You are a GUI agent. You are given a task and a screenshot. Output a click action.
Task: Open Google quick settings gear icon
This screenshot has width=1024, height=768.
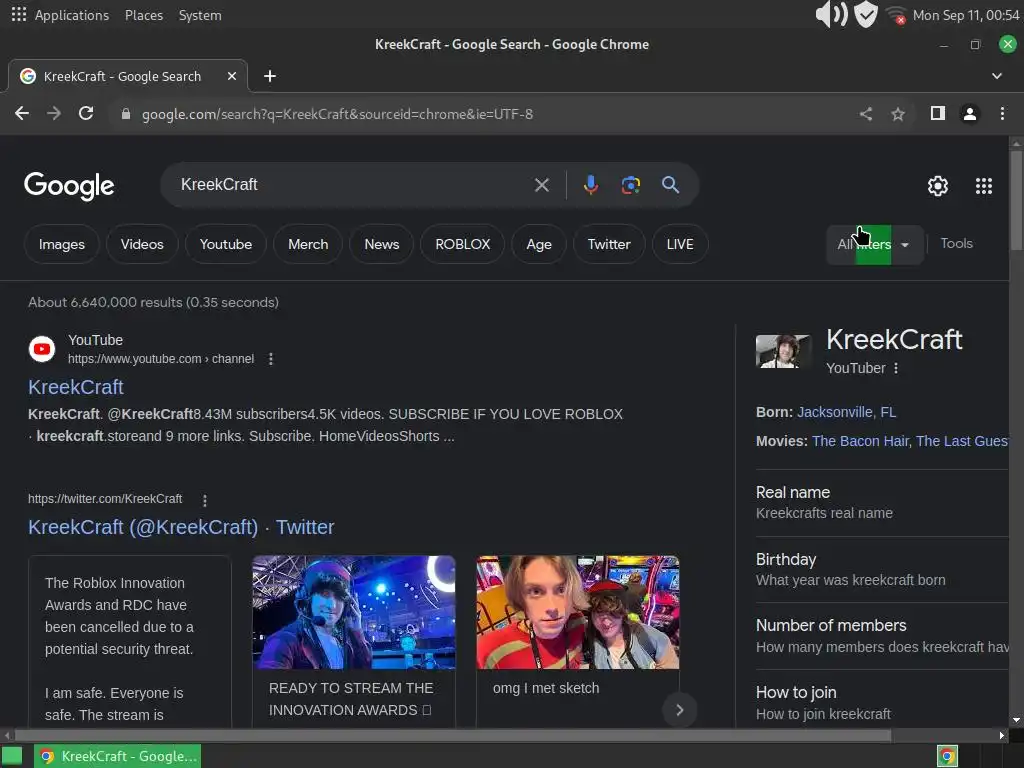coord(938,186)
